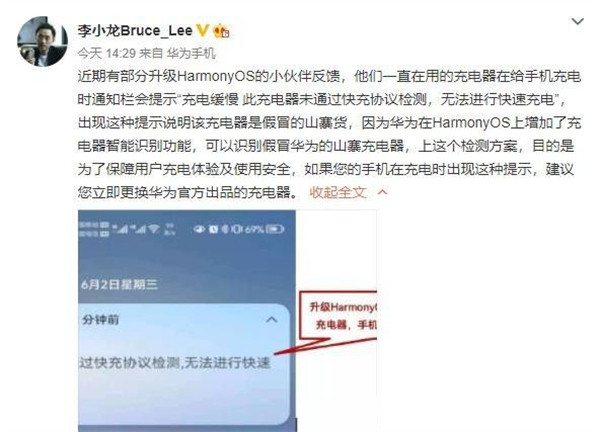Click the Wi-Fi icon in phone status bar

tap(154, 229)
